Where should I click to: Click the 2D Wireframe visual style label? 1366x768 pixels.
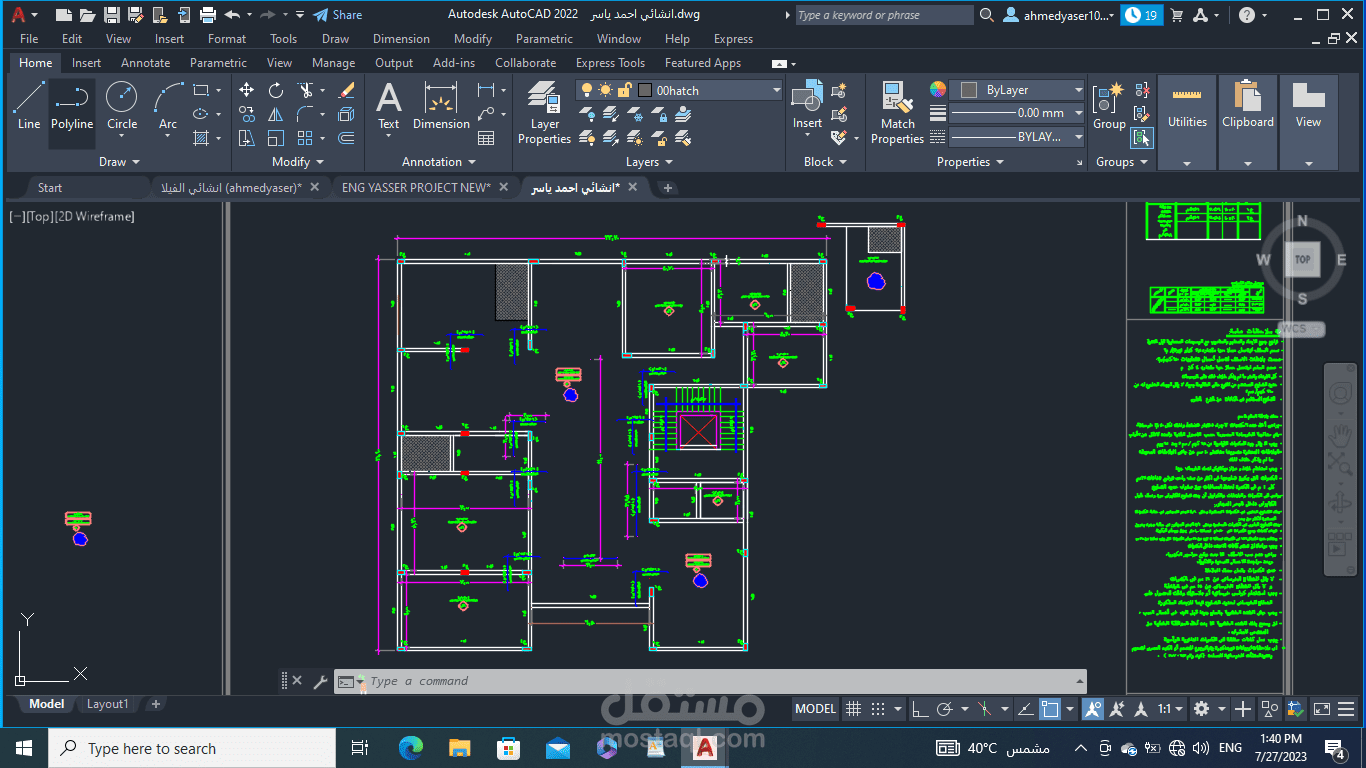95,216
